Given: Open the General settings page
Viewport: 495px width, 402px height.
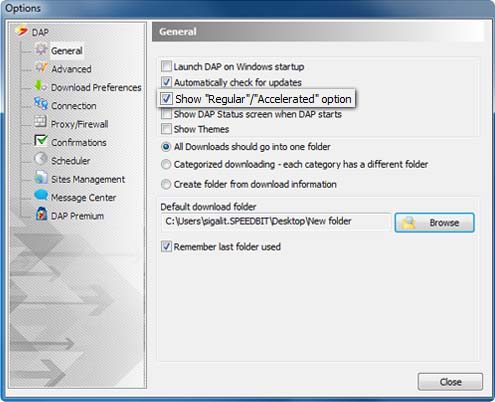Looking at the screenshot, I should pyautogui.click(x=67, y=51).
